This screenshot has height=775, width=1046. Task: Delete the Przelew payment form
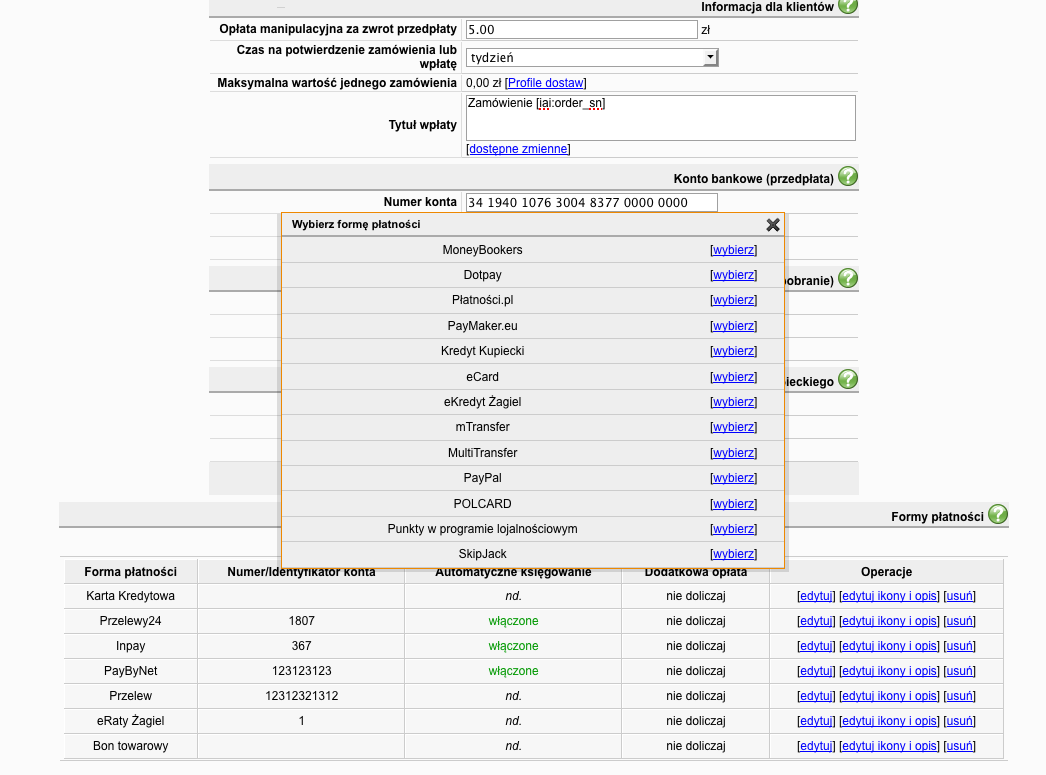click(959, 696)
